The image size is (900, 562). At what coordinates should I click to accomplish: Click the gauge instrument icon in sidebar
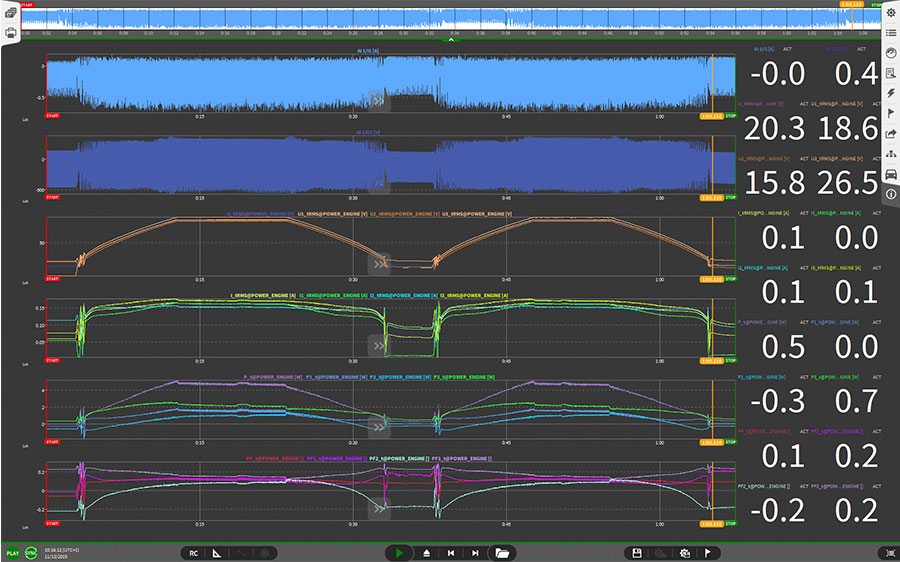click(890, 52)
